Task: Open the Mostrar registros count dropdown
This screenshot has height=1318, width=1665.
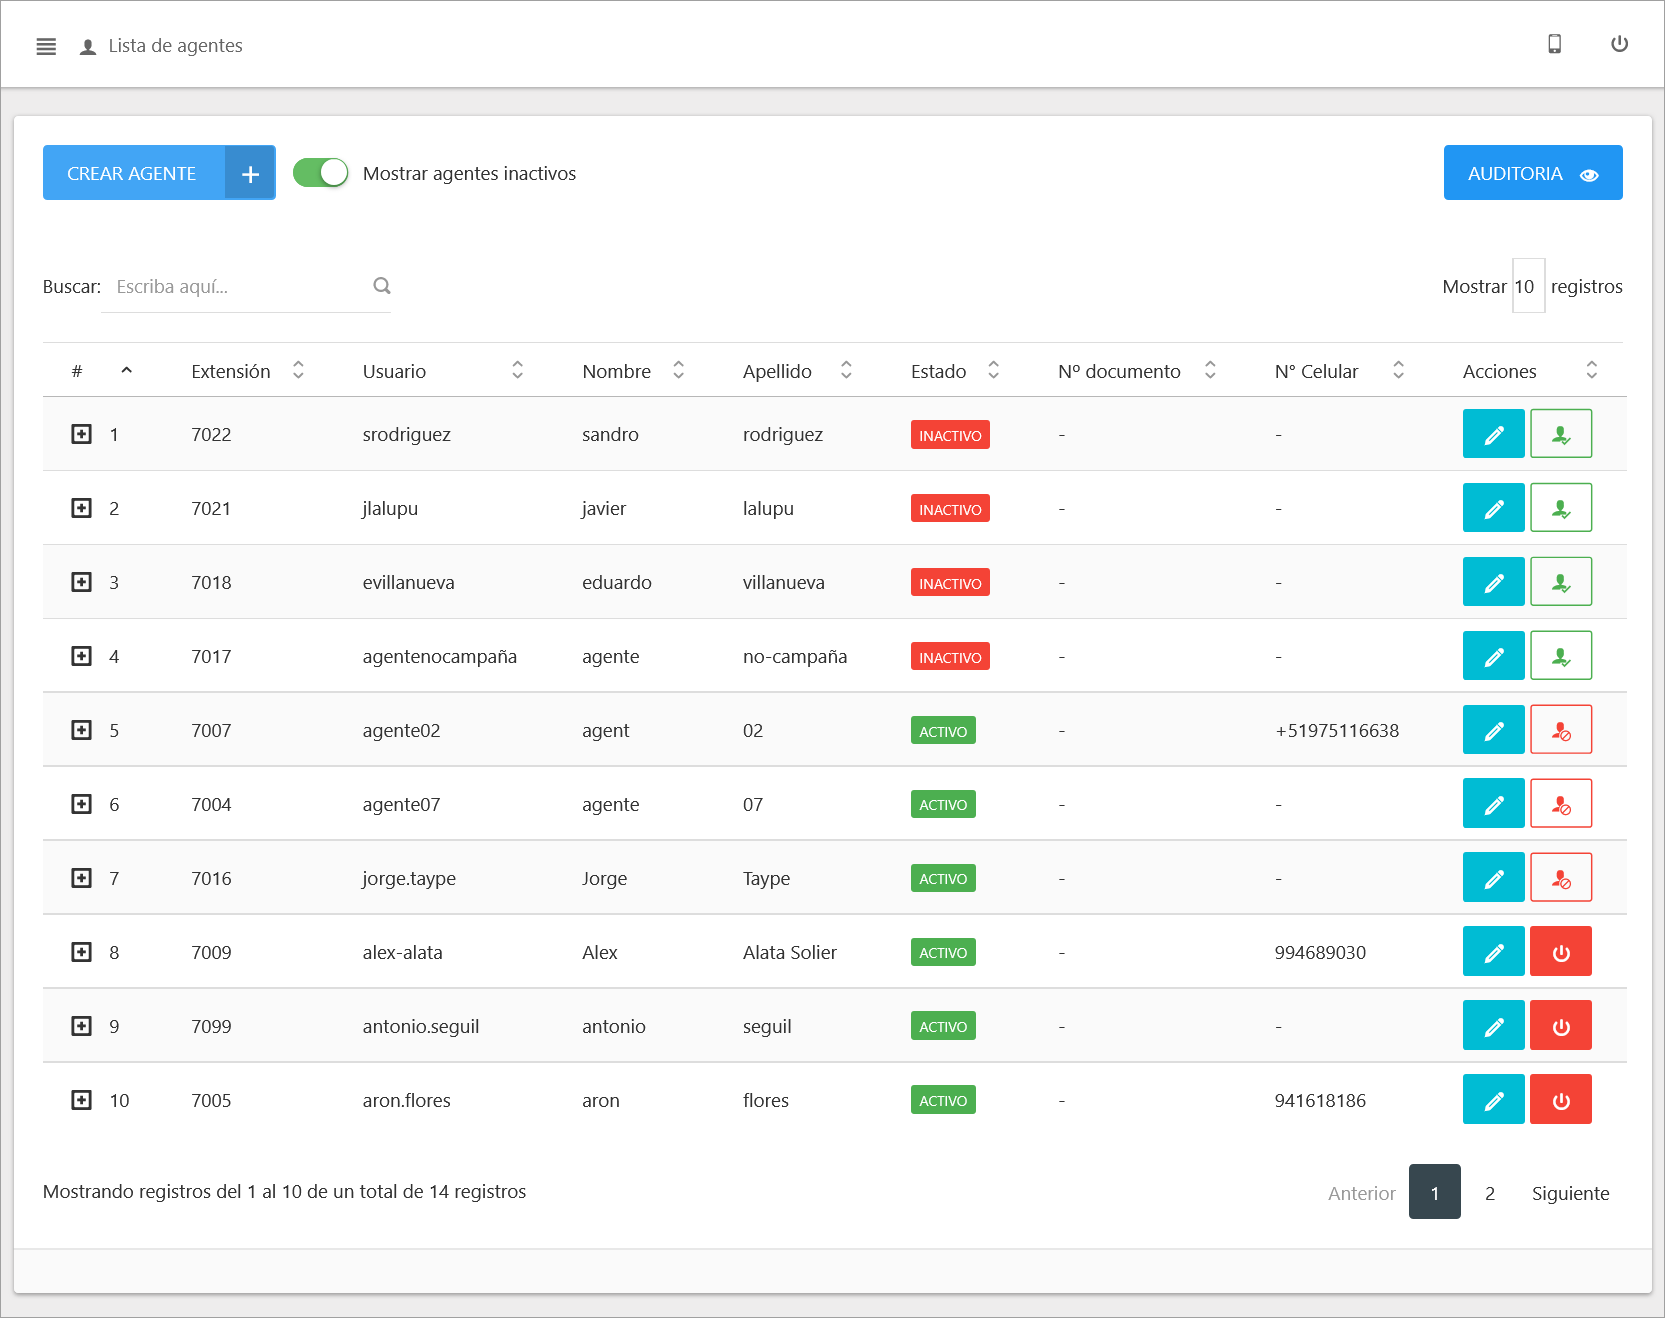Action: coord(1527,286)
